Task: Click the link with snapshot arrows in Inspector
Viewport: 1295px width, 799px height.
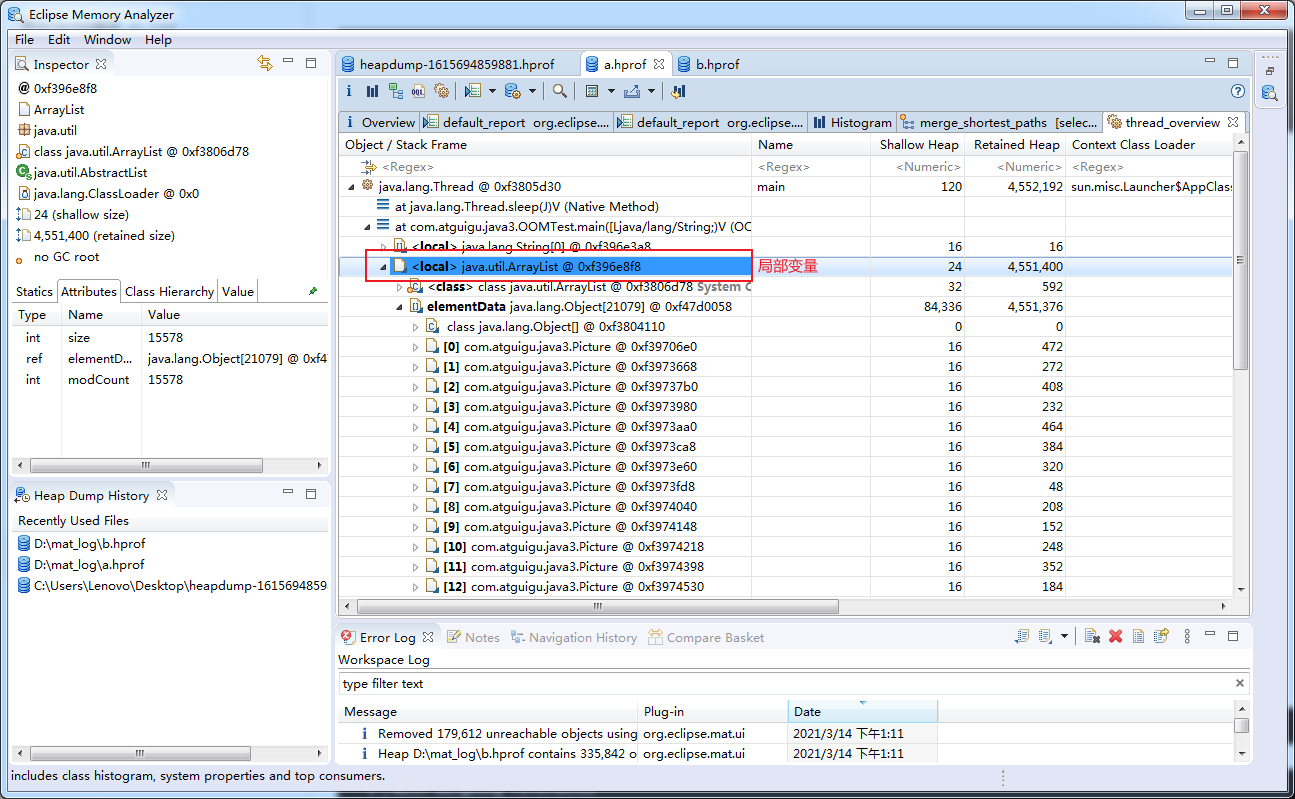Action: (265, 63)
